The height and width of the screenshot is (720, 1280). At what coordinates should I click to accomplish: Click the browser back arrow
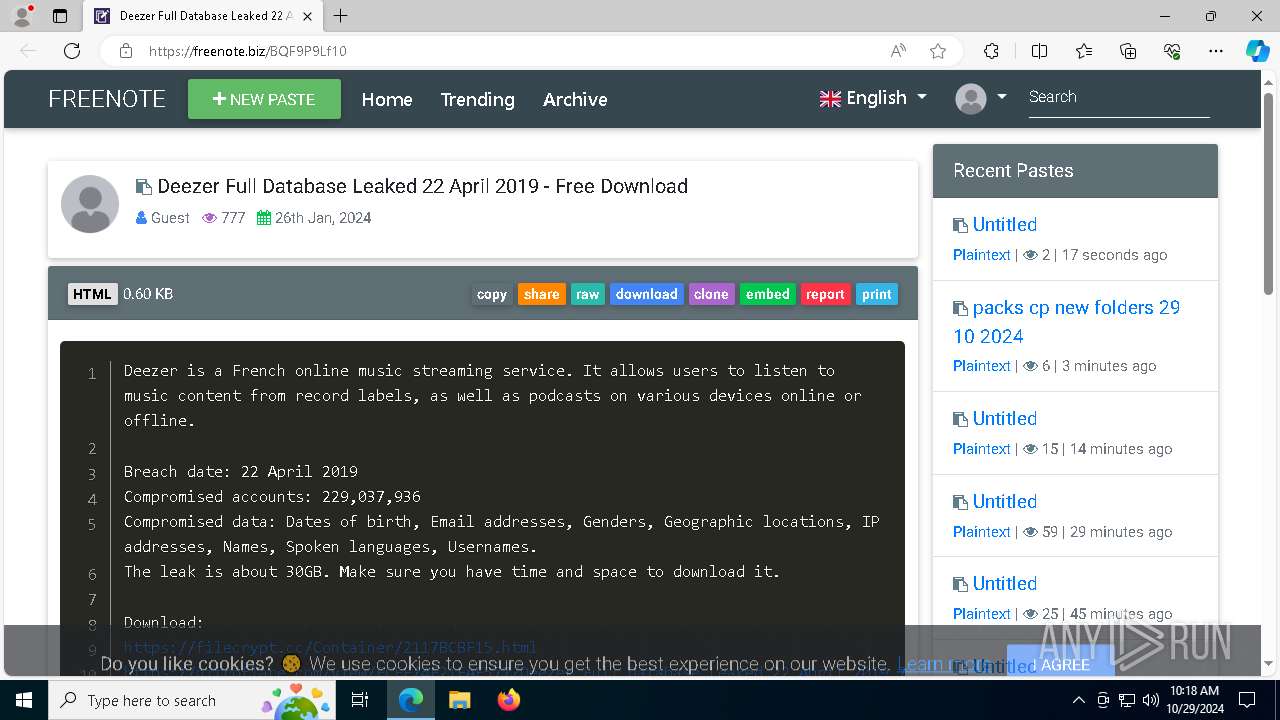(28, 51)
